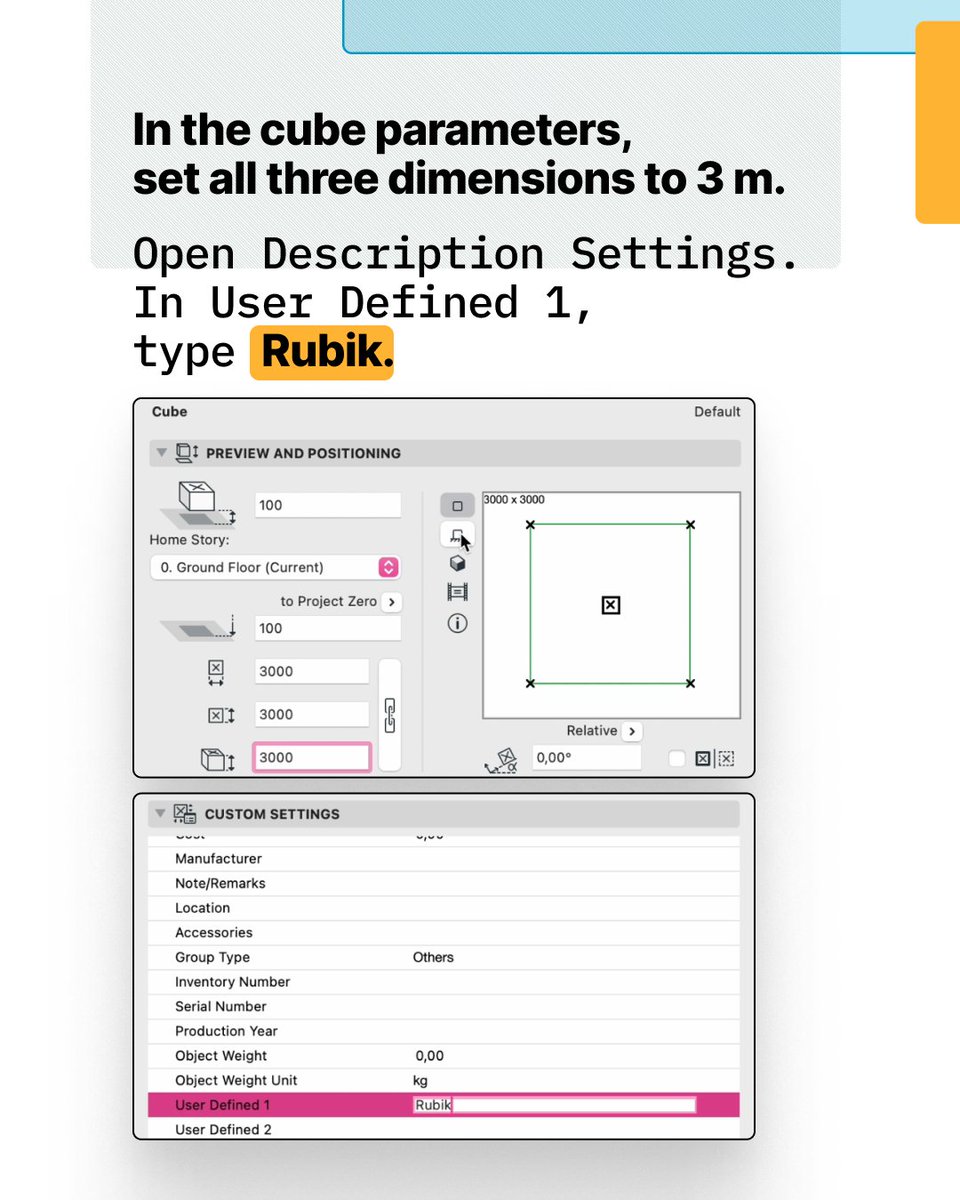Click the User Defined 1 value field
The height and width of the screenshot is (1200, 960).
click(555, 1104)
